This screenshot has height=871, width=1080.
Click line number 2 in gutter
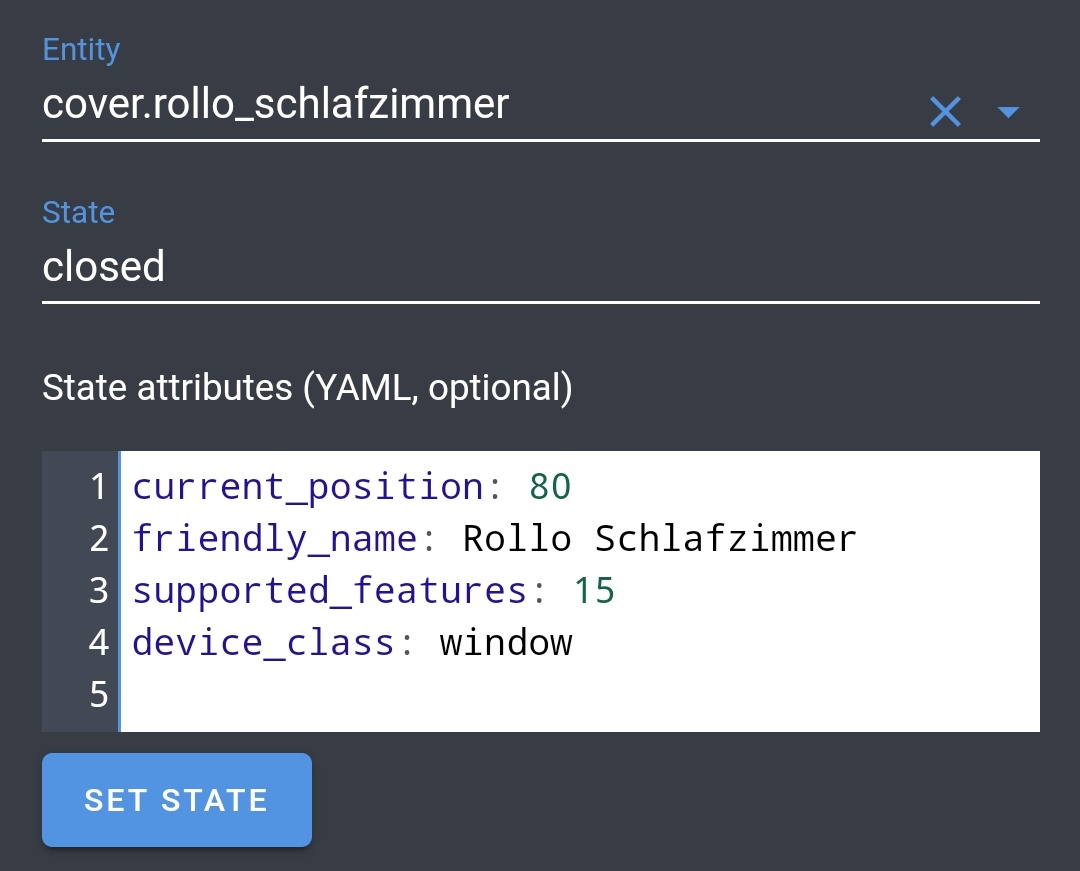click(x=98, y=538)
